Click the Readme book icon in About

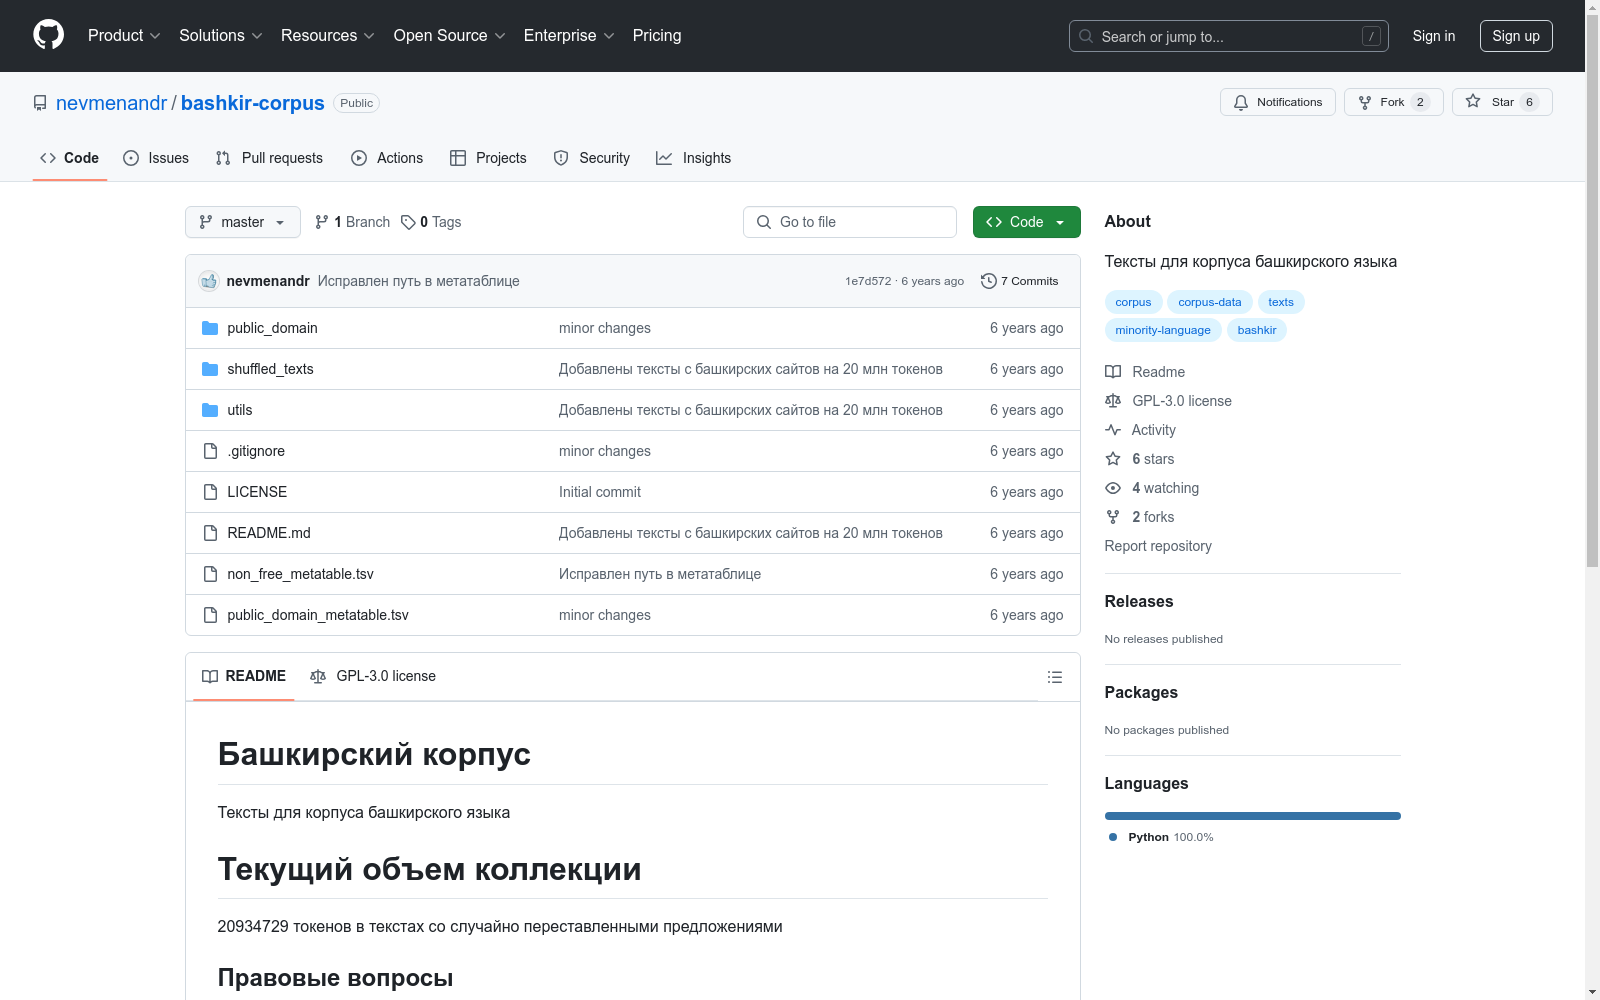(1113, 372)
